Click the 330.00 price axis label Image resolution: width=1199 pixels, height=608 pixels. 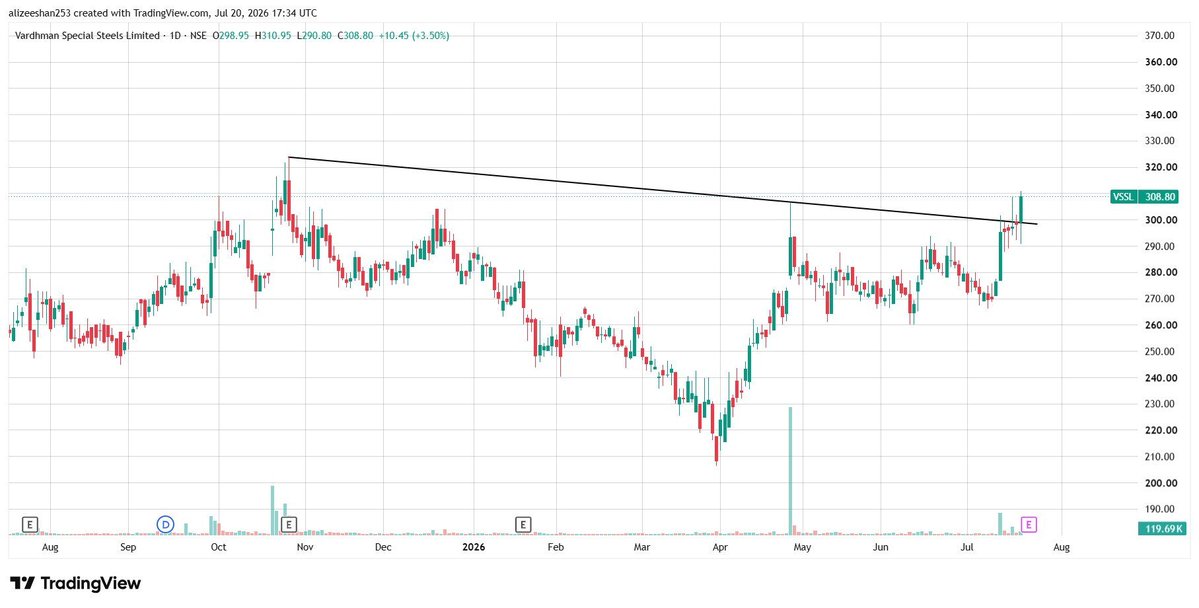tap(1160, 141)
